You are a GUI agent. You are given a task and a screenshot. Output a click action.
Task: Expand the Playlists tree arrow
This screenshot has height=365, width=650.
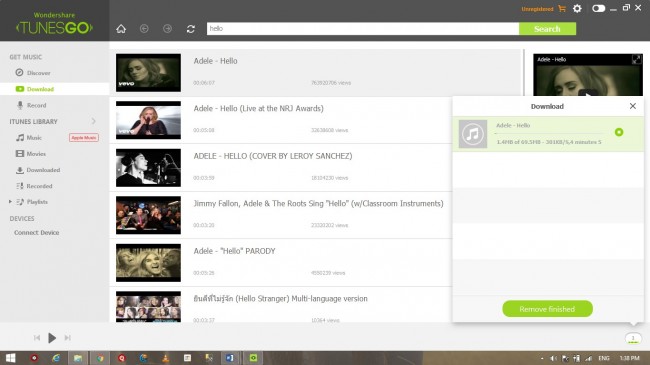(10, 202)
